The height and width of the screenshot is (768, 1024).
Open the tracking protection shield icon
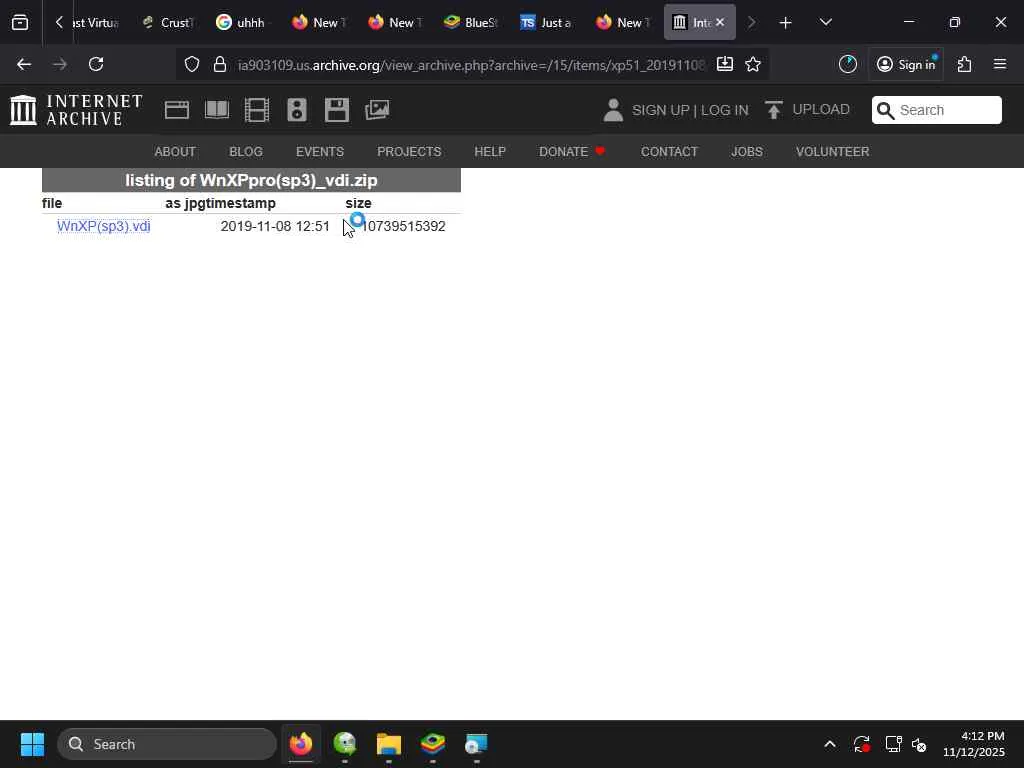191,64
